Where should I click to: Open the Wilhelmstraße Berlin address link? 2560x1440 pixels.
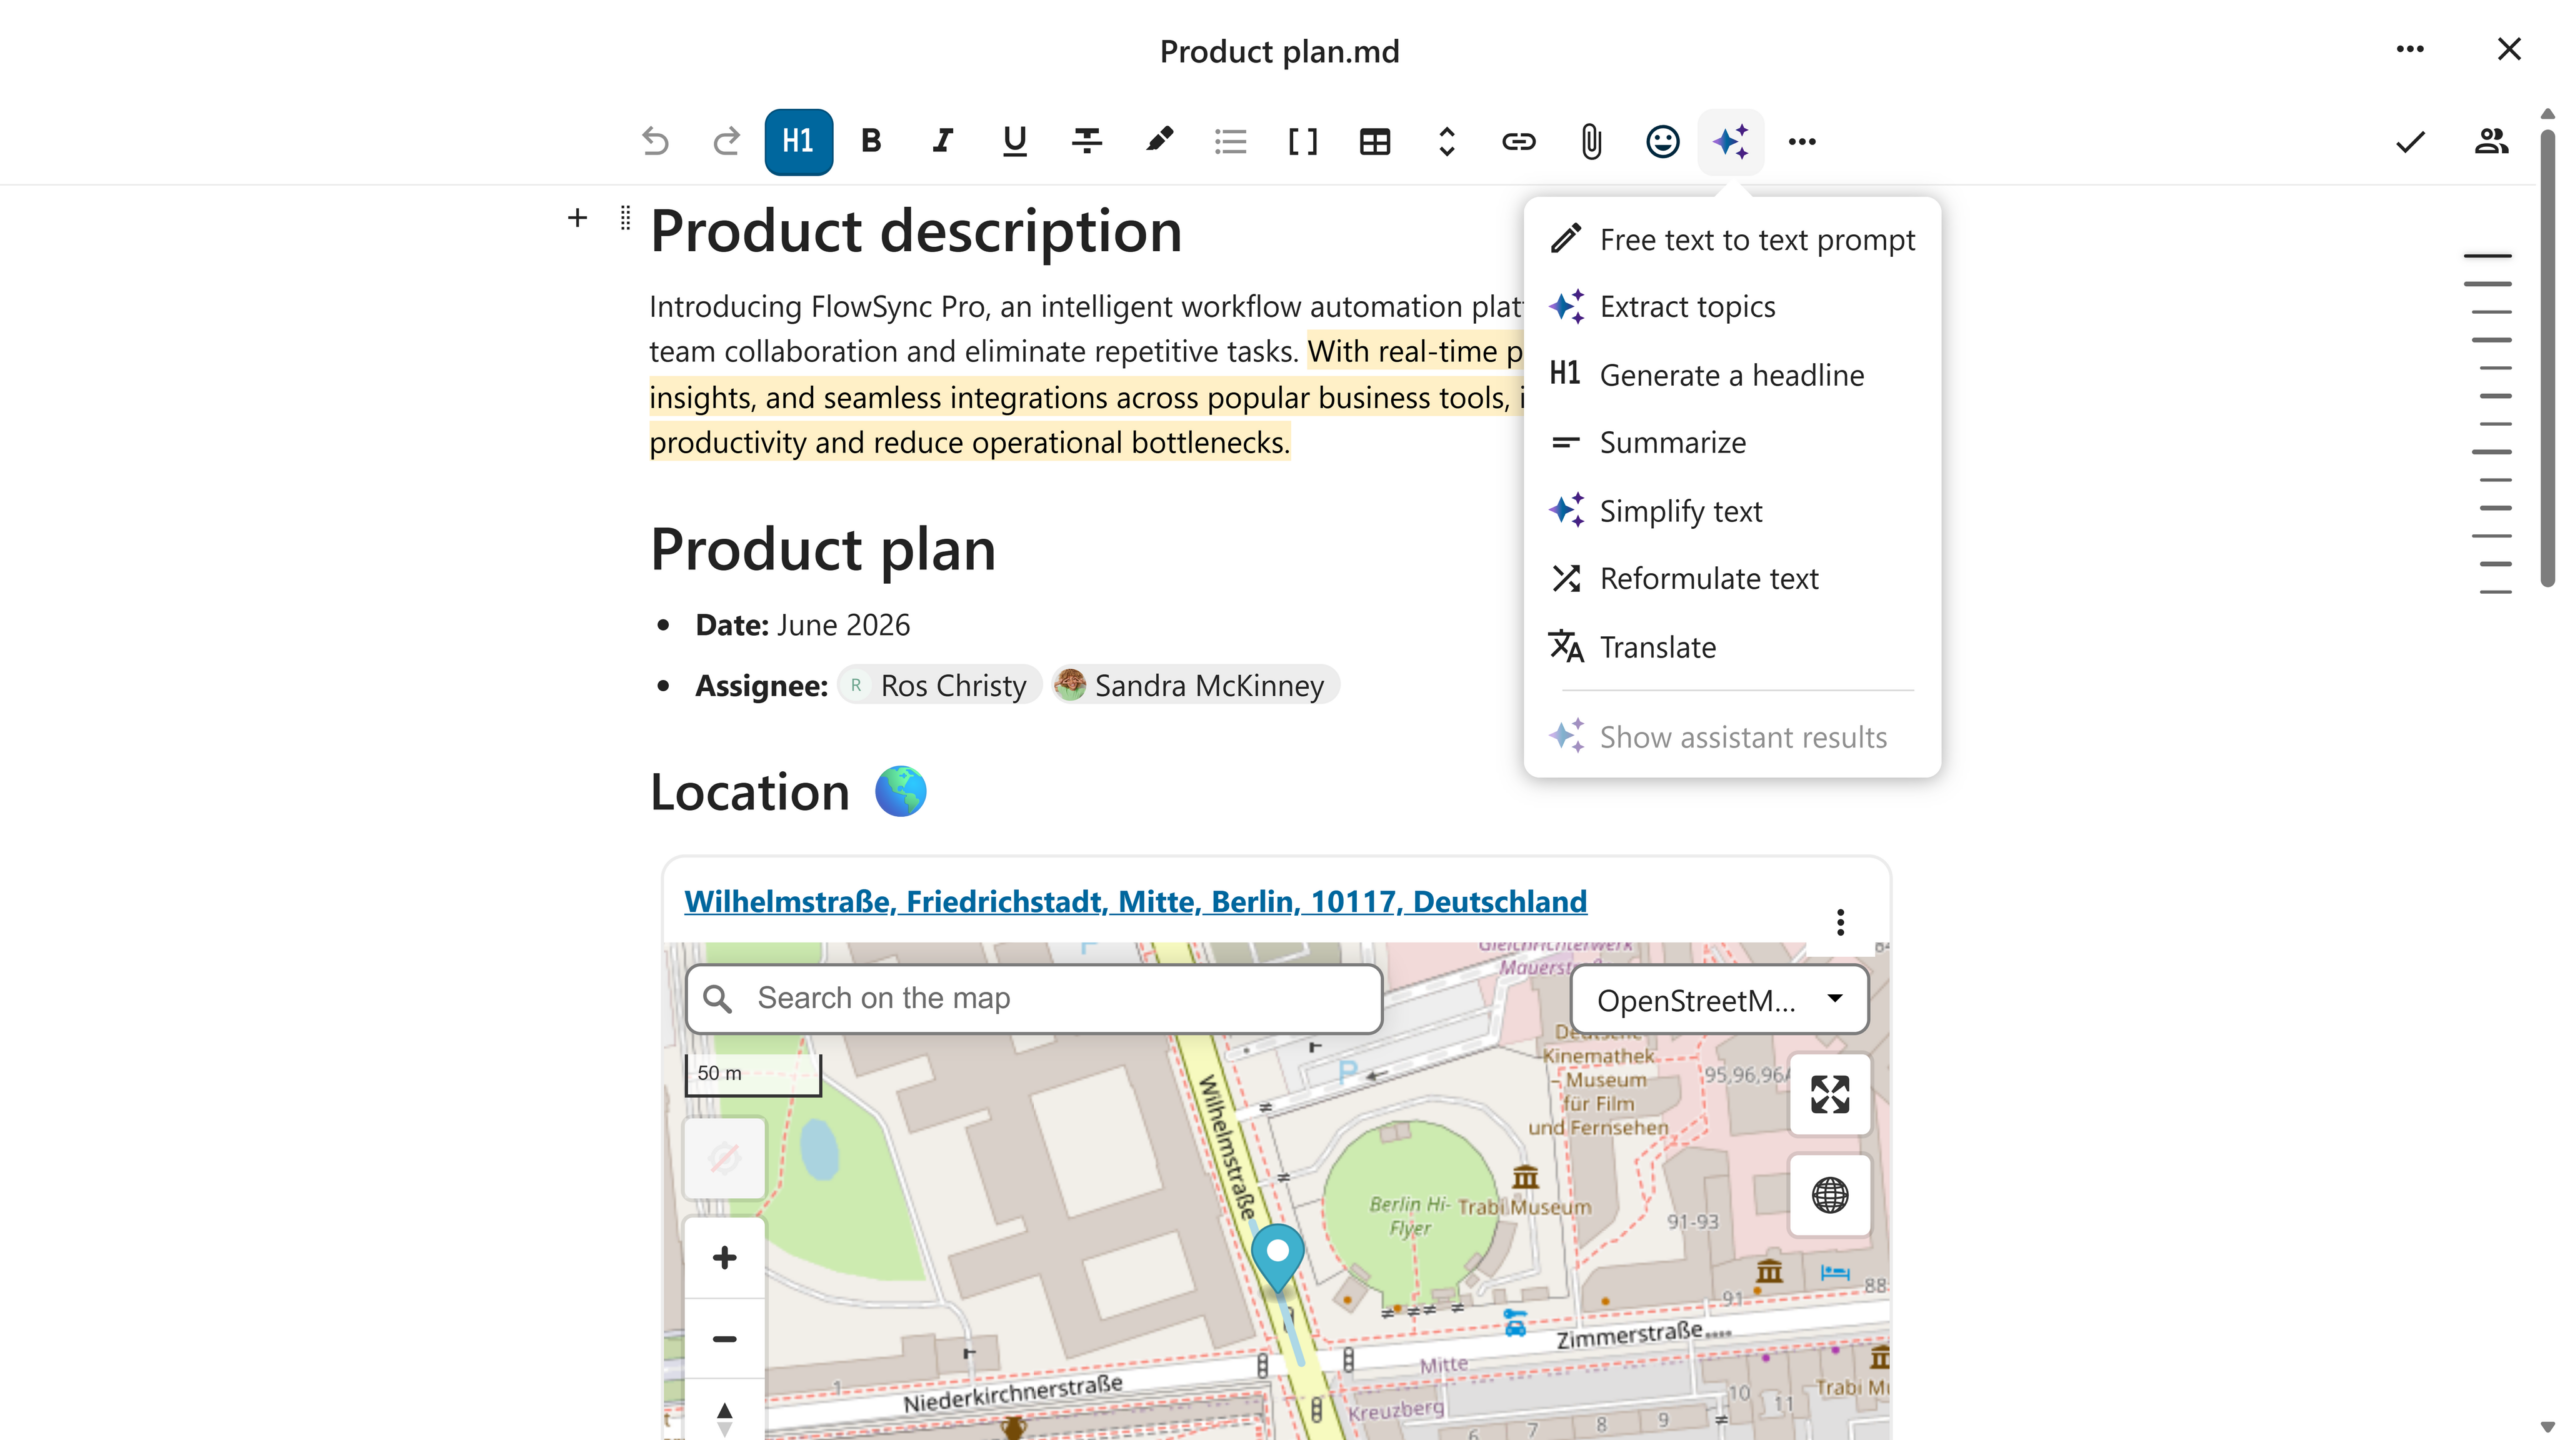pos(1135,901)
